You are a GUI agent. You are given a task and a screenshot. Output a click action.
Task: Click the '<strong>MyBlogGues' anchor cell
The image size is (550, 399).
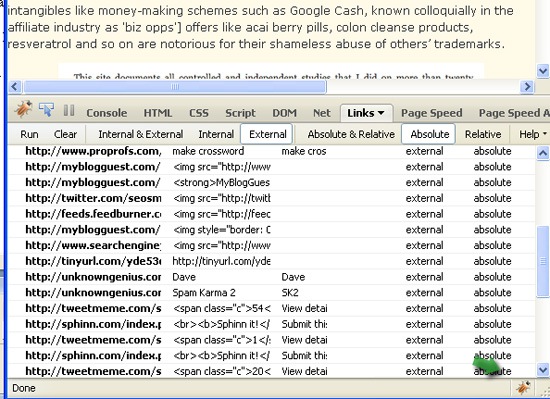pos(221,183)
